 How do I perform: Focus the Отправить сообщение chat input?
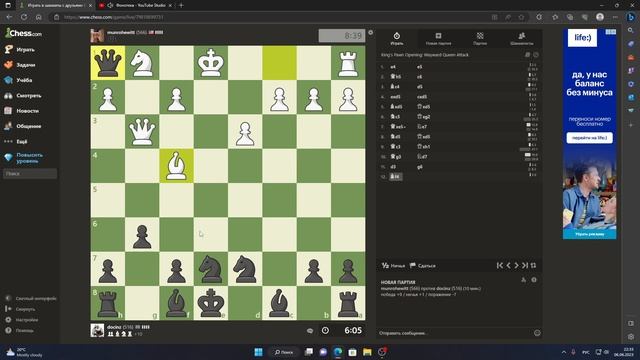[455, 333]
